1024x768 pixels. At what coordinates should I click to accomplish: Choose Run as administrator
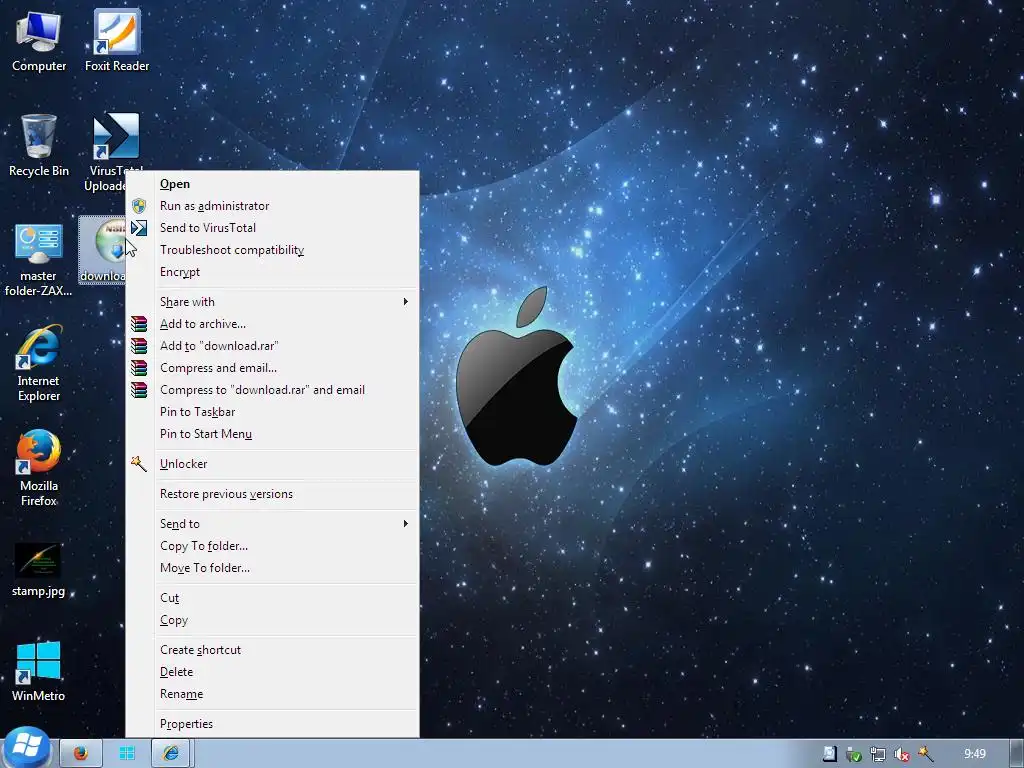point(272,206)
